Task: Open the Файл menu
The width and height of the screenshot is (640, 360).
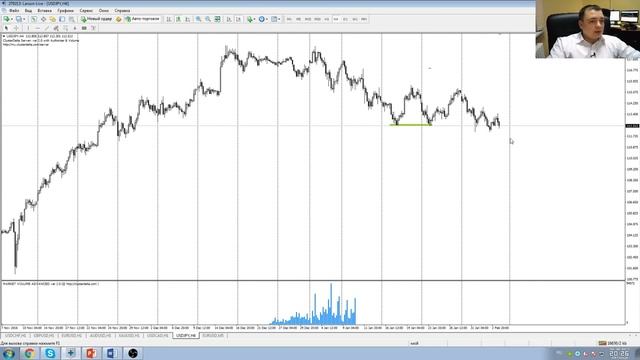Action: [x=14, y=11]
